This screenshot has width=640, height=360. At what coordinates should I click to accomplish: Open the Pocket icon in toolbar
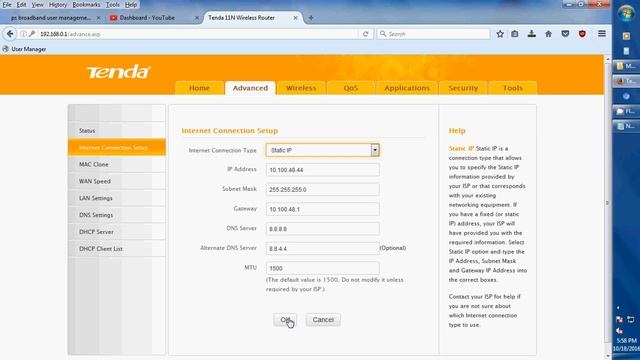(x=565, y=34)
